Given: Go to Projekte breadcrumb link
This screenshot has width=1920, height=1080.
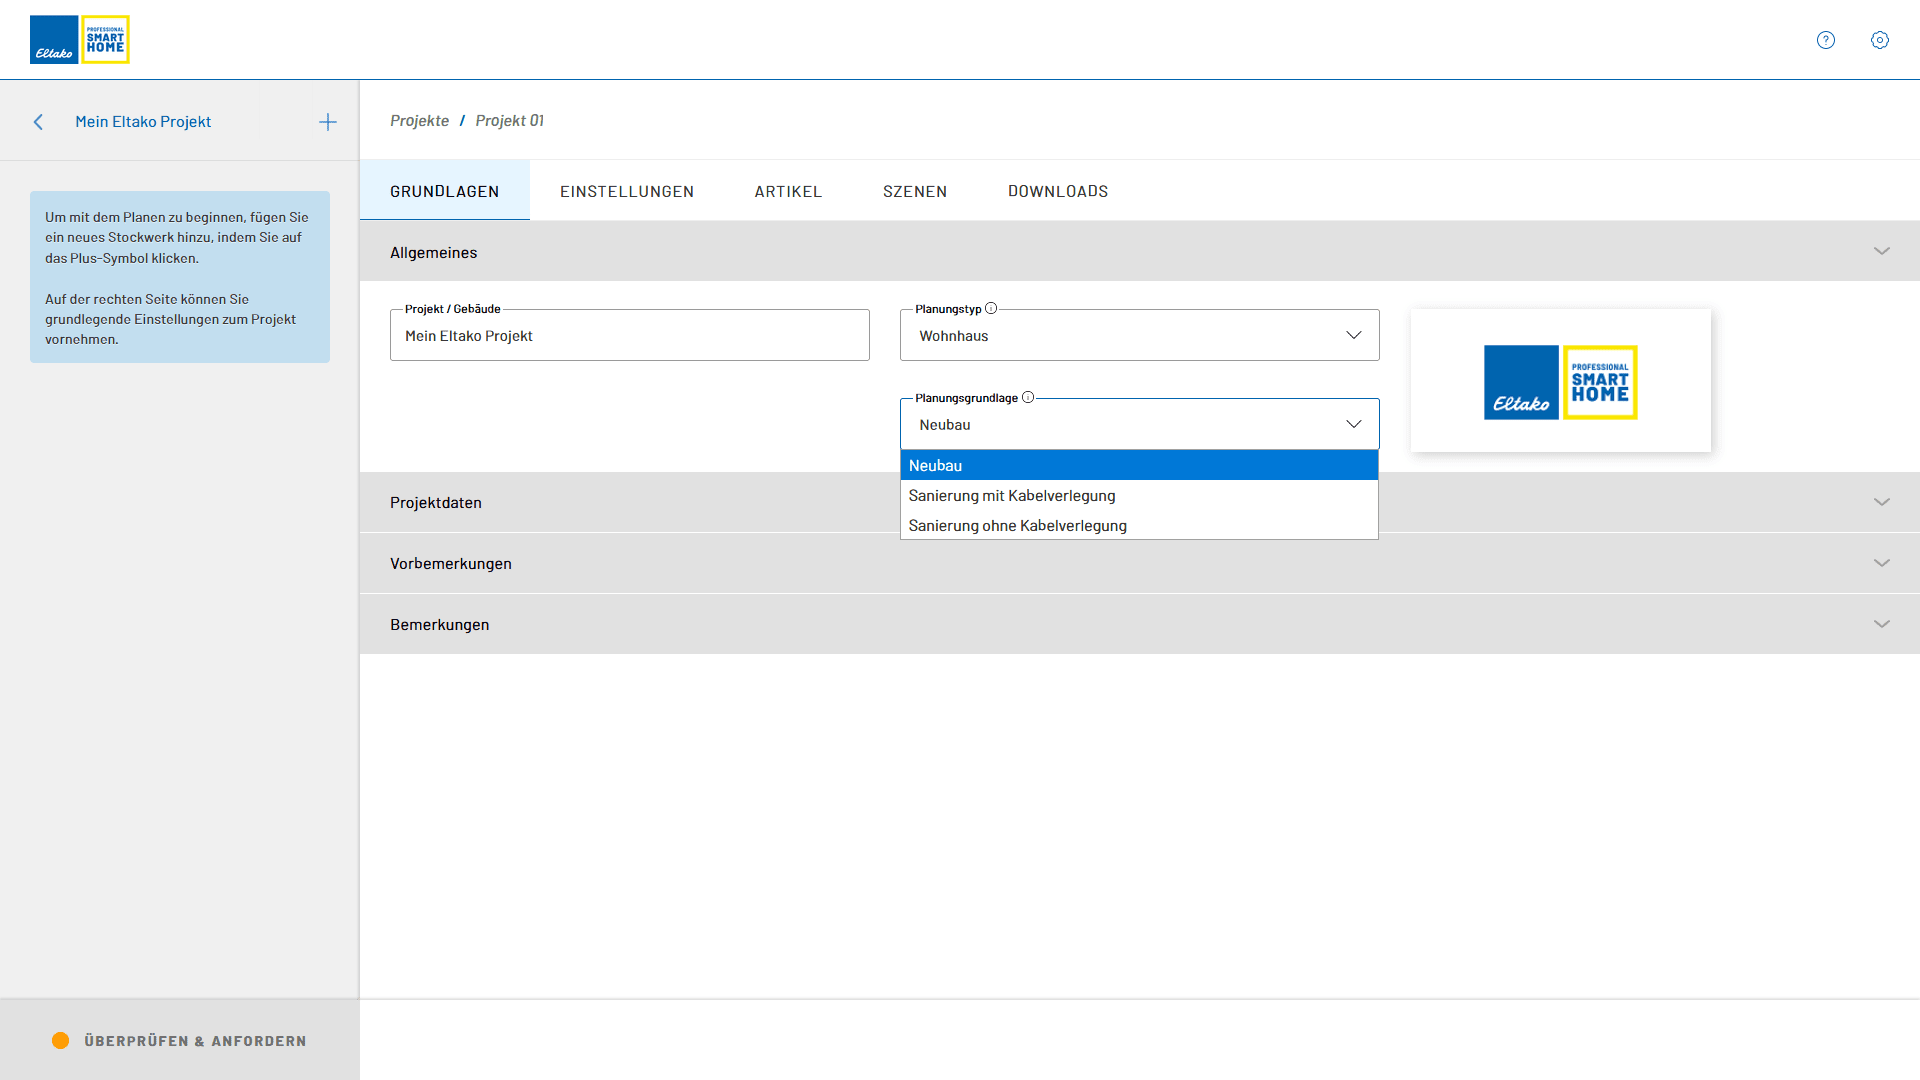Looking at the screenshot, I should tap(419, 121).
